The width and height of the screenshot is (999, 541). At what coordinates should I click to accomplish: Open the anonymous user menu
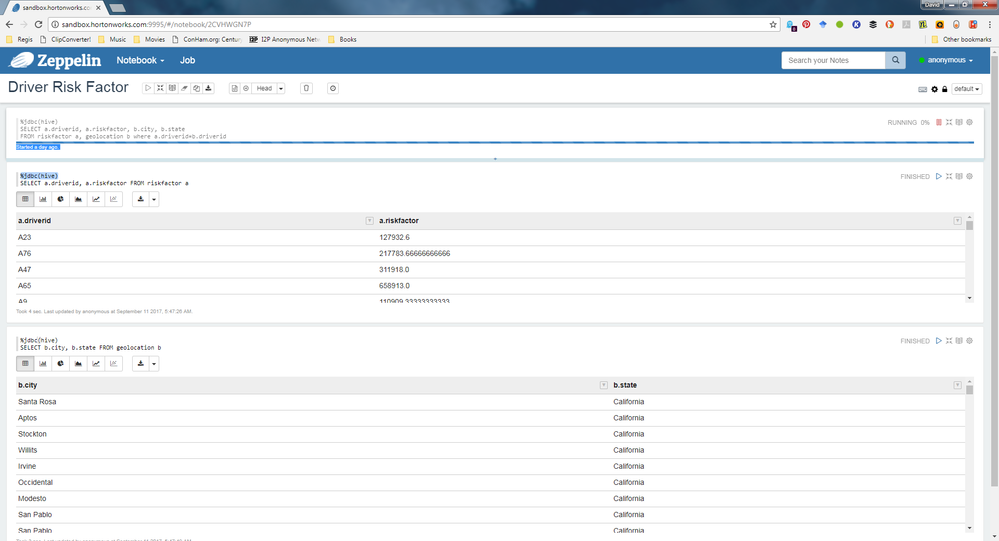point(946,60)
